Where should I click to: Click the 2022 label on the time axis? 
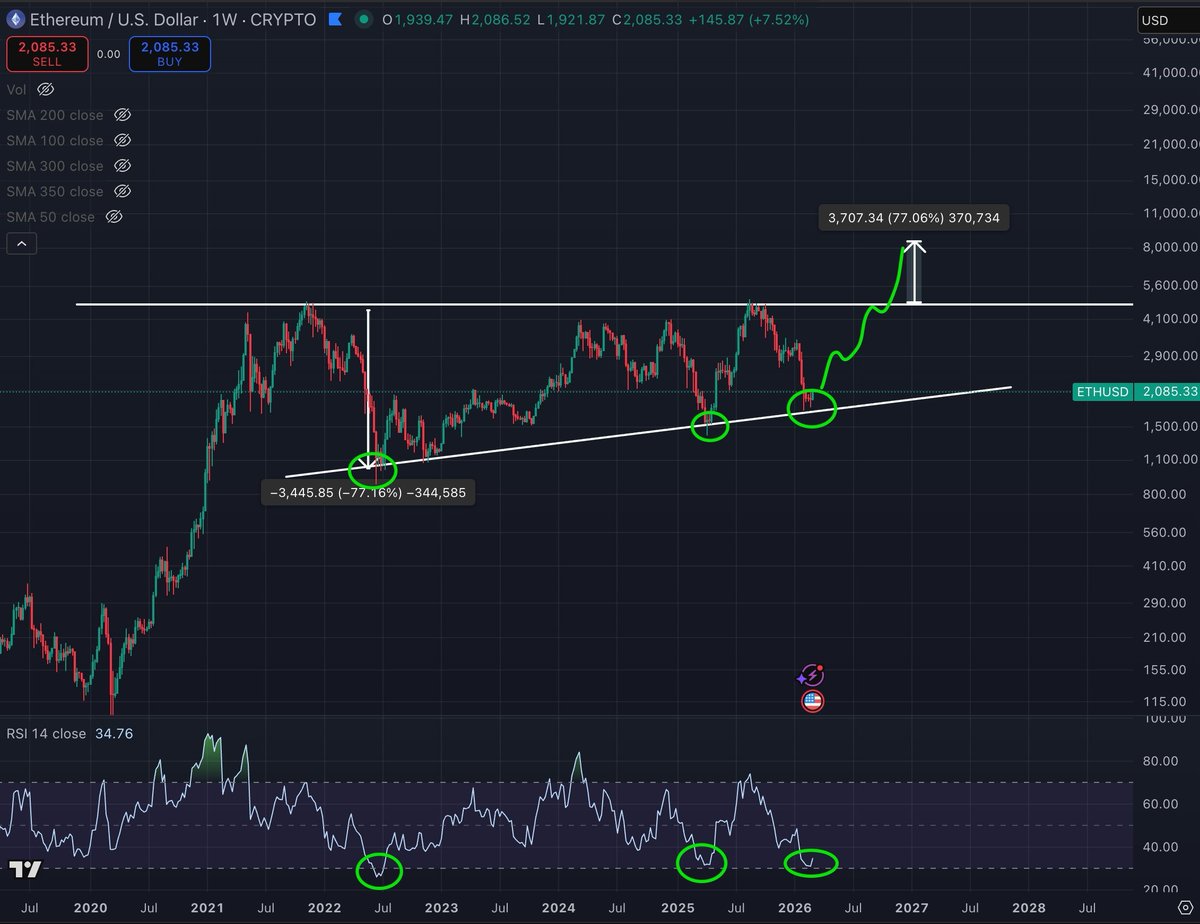(x=324, y=908)
